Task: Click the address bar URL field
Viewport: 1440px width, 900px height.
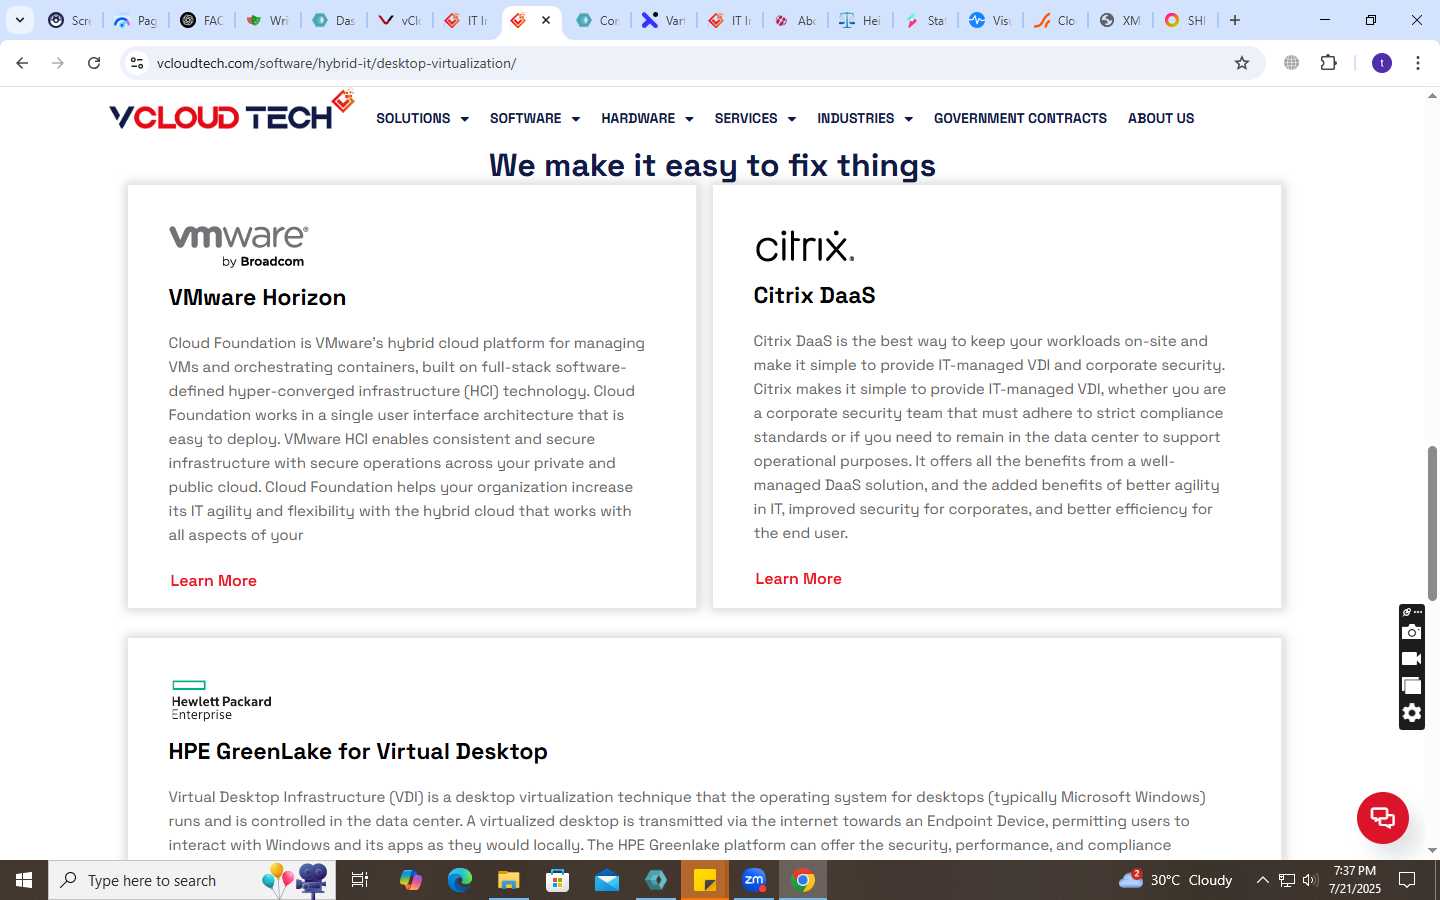Action: [x=690, y=63]
